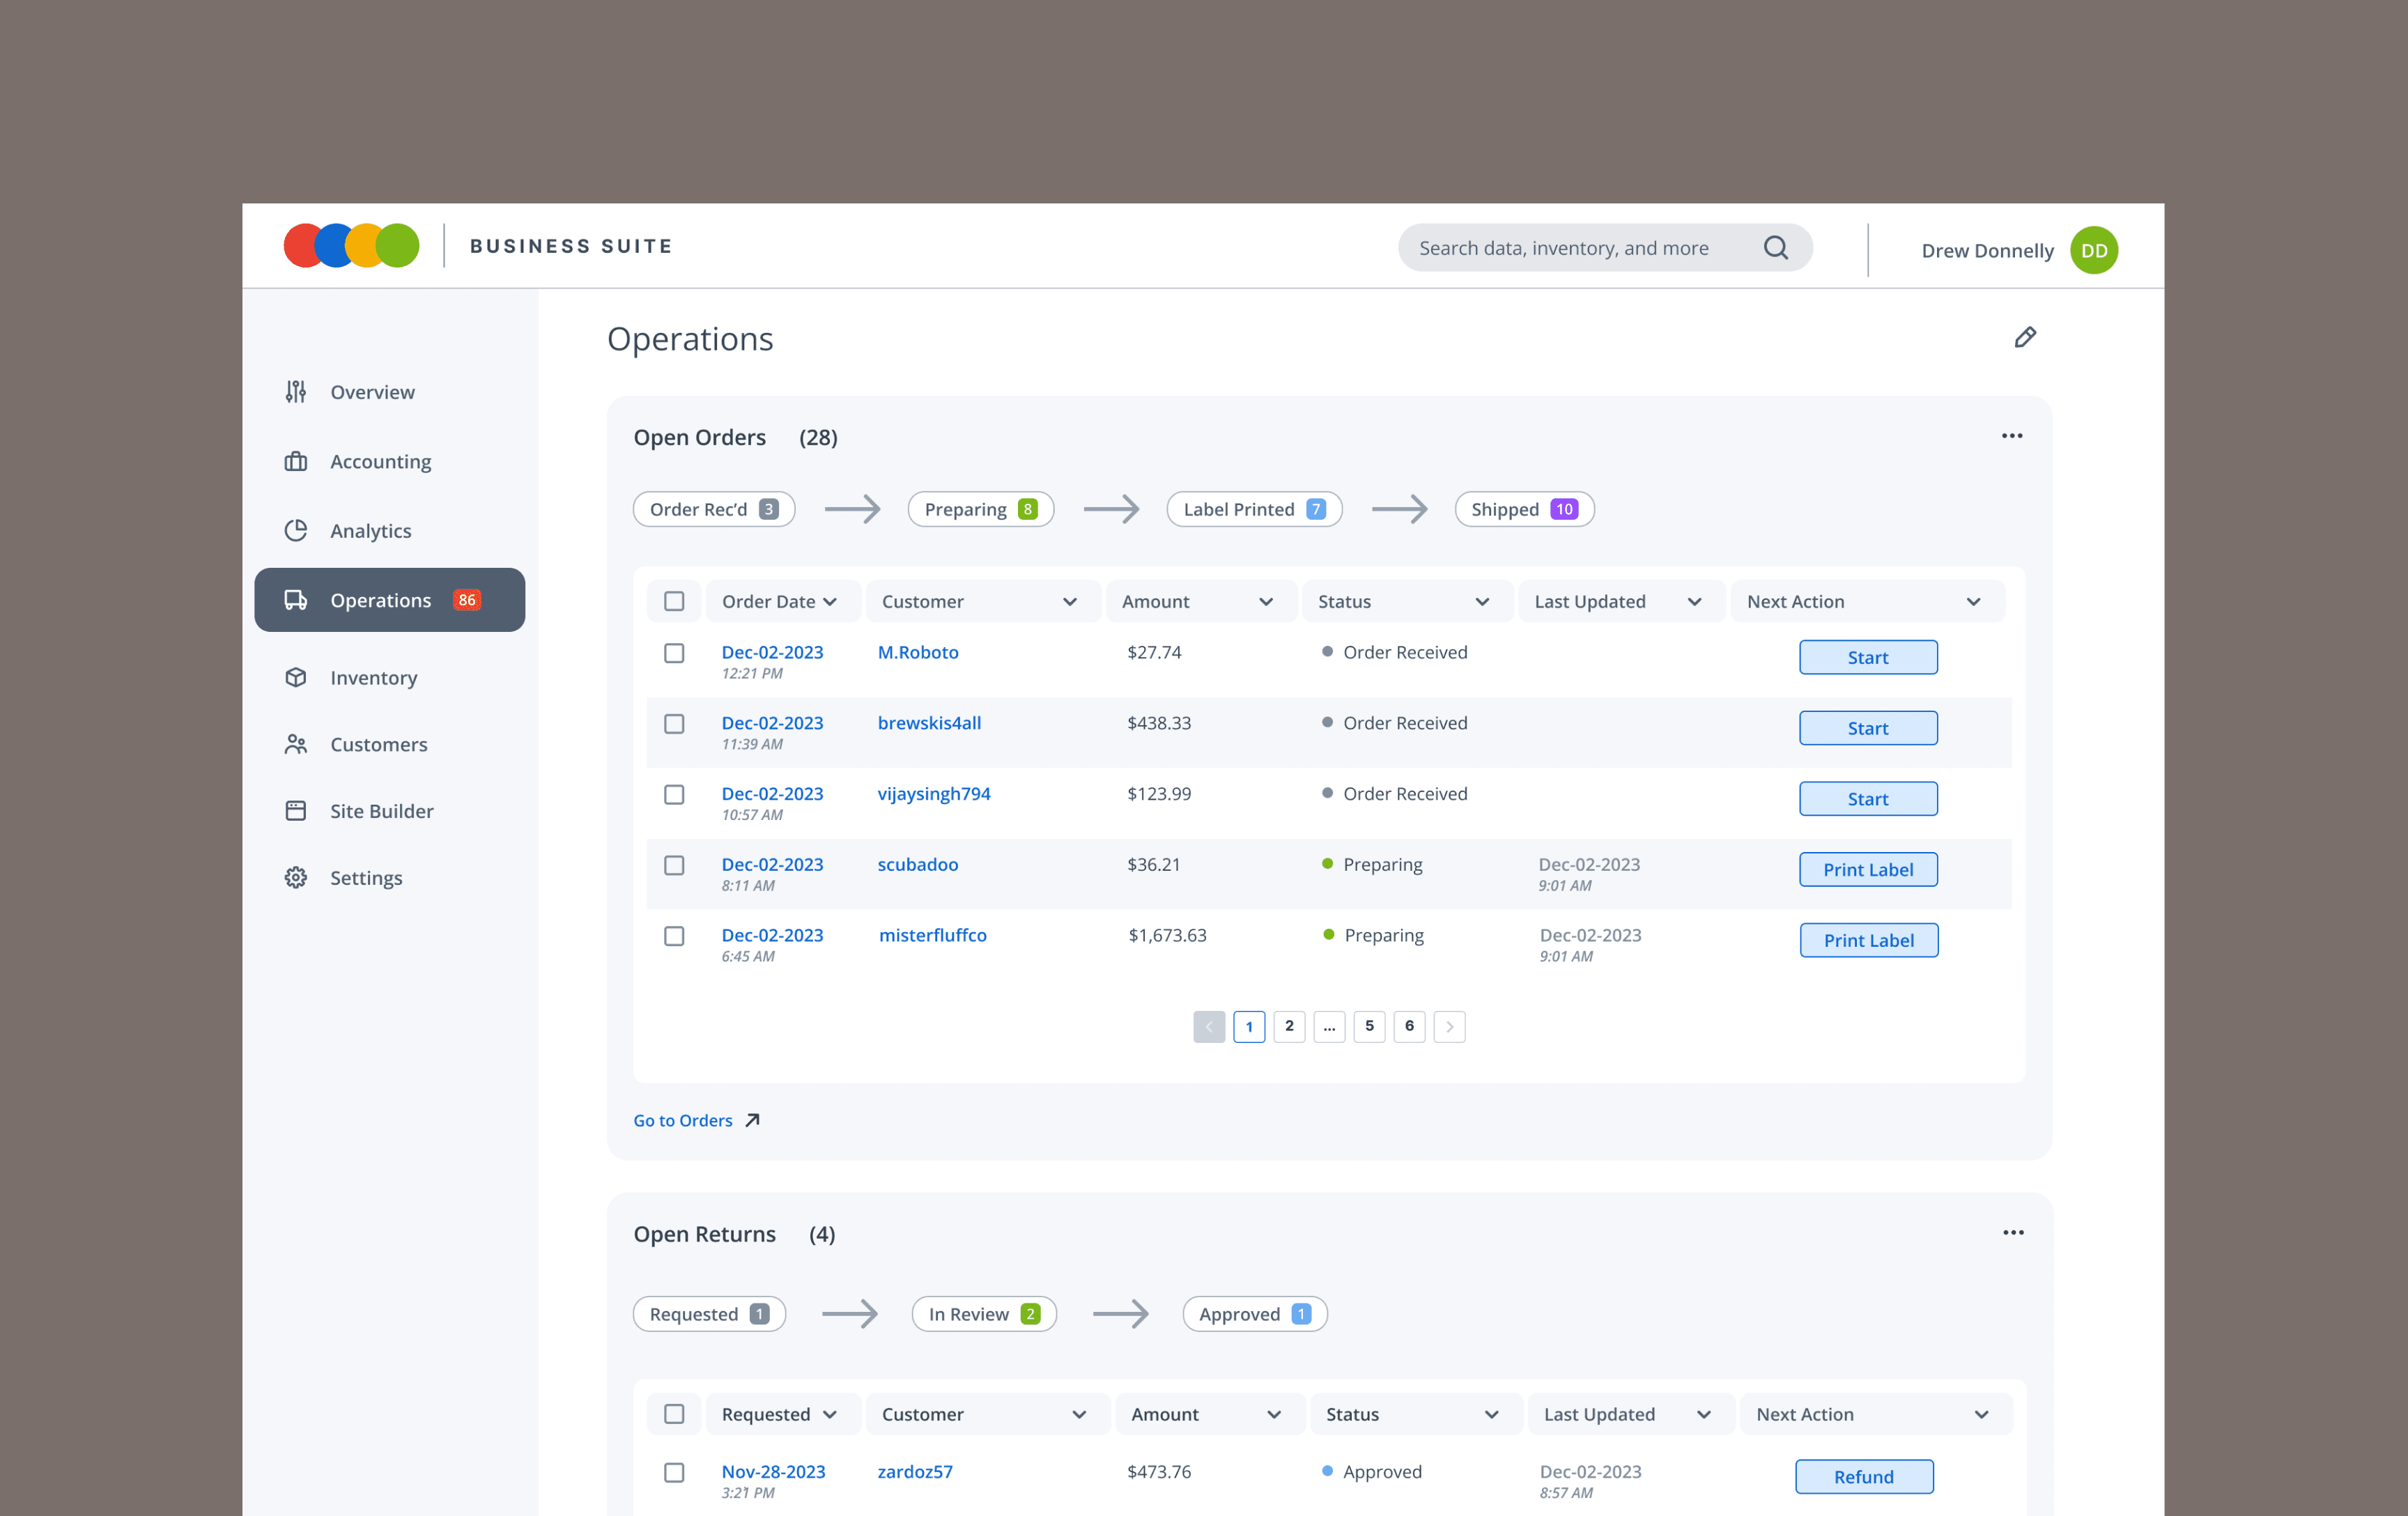Click the Analytics pie chart icon
2408x1516 pixels.
click(296, 531)
